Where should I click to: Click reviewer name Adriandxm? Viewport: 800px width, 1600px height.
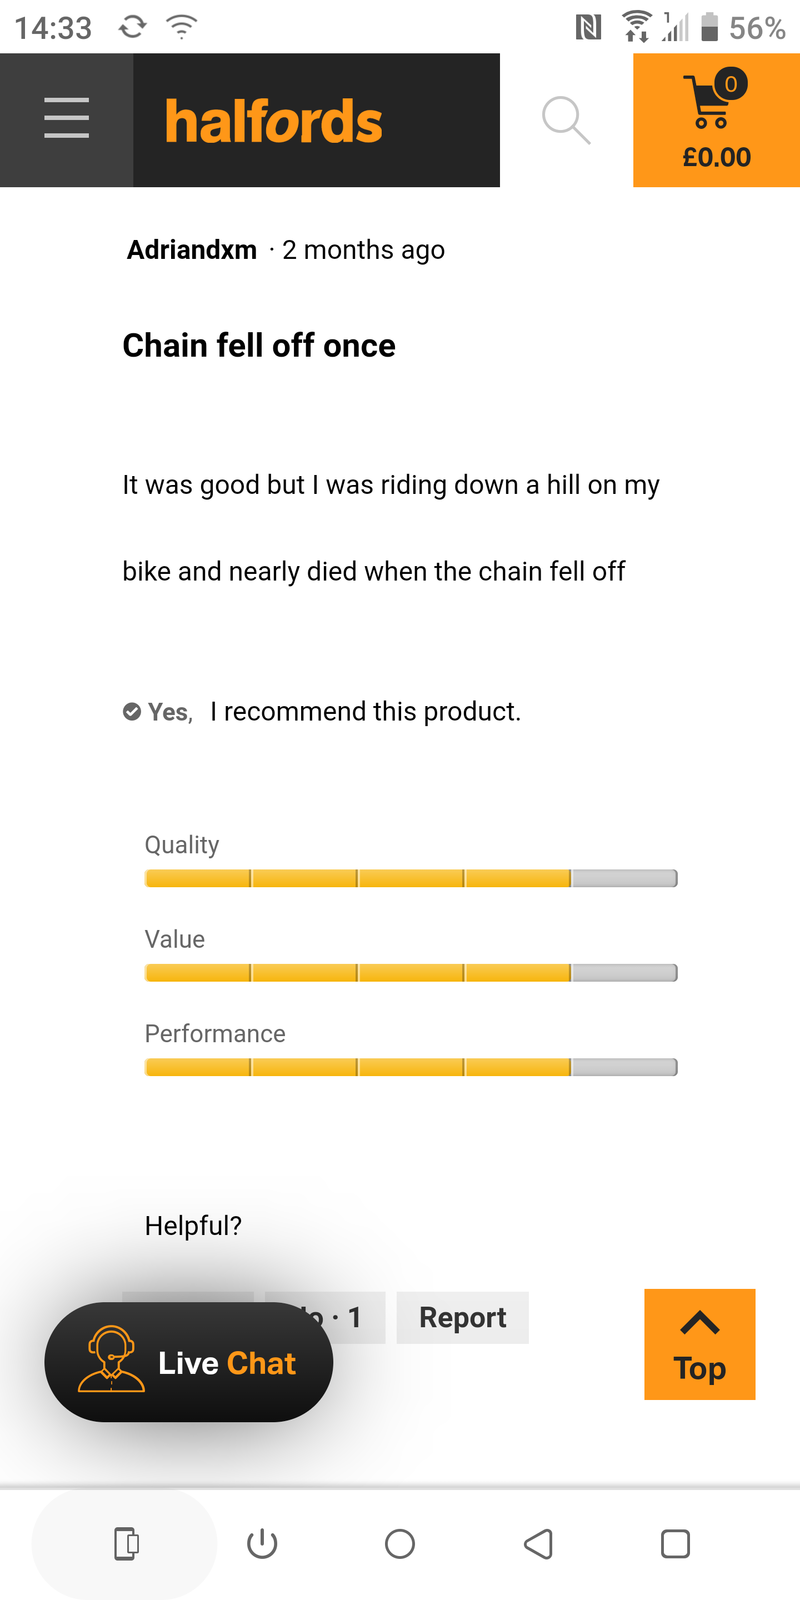[192, 250]
